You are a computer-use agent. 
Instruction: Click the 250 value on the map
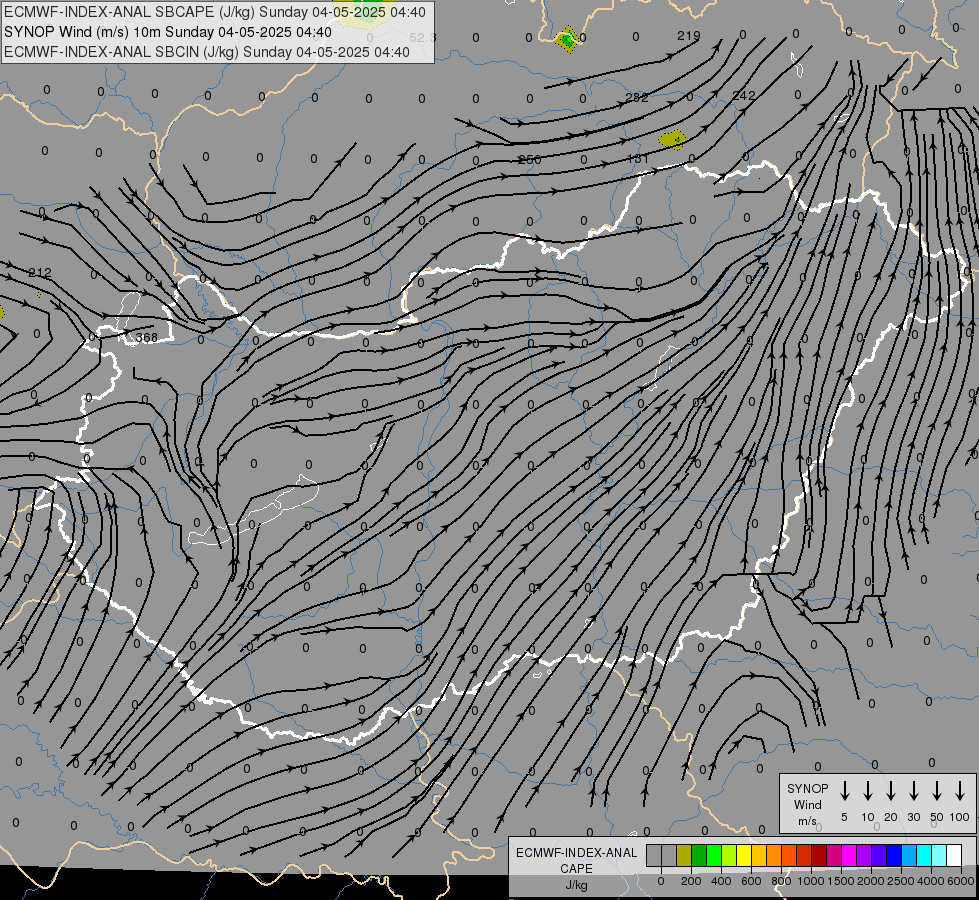529,160
